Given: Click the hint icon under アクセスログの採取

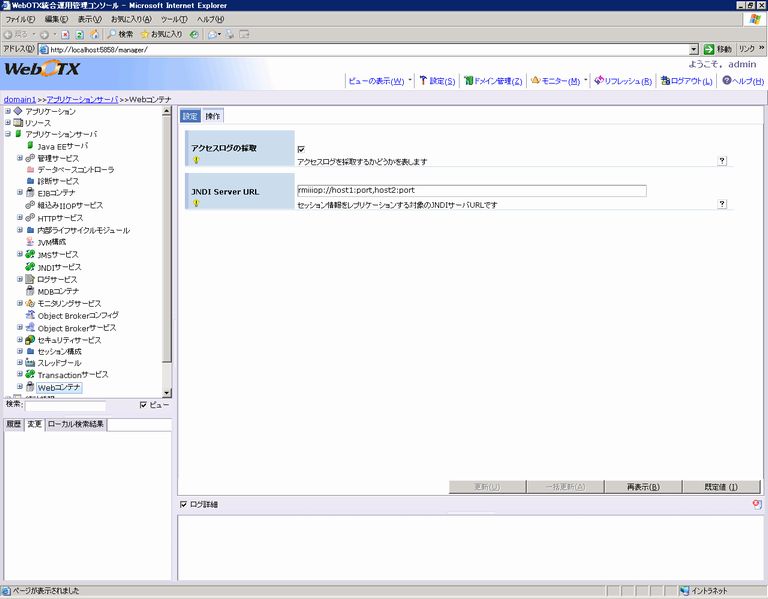Looking at the screenshot, I should pyautogui.click(x=196, y=160).
